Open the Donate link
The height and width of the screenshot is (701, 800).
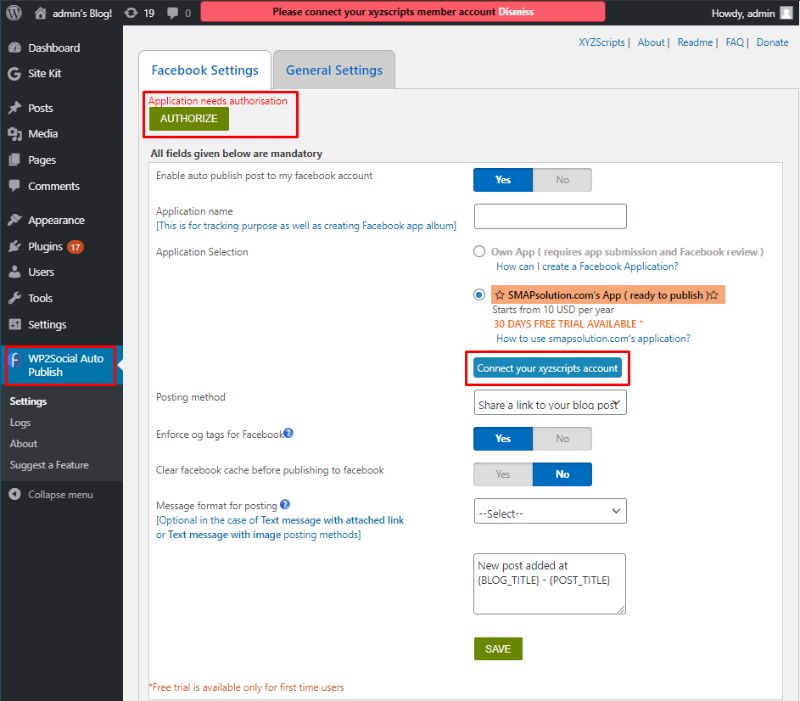coord(772,42)
